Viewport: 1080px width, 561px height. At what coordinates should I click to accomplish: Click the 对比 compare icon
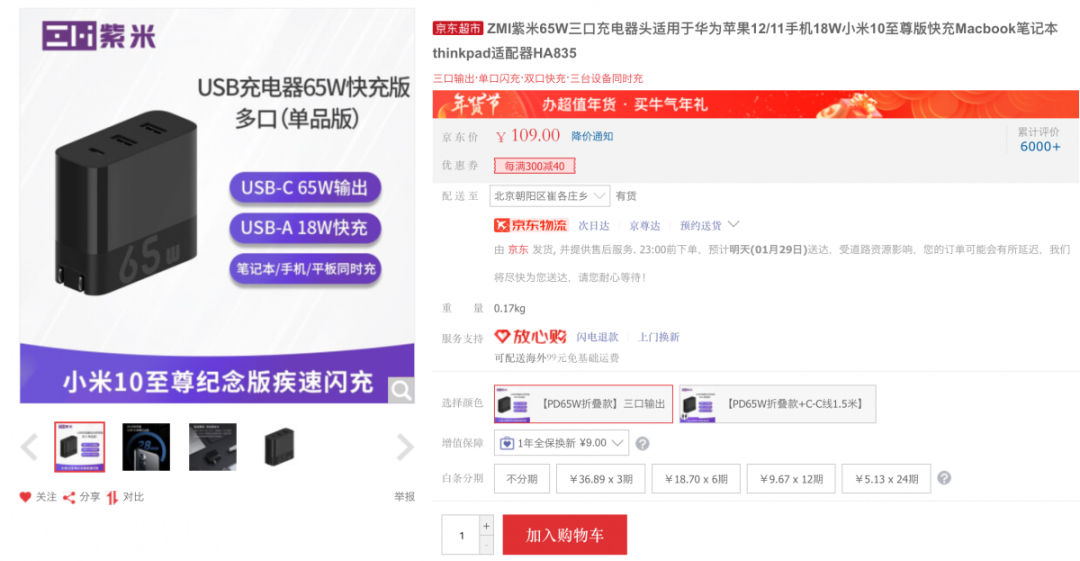(x=112, y=498)
